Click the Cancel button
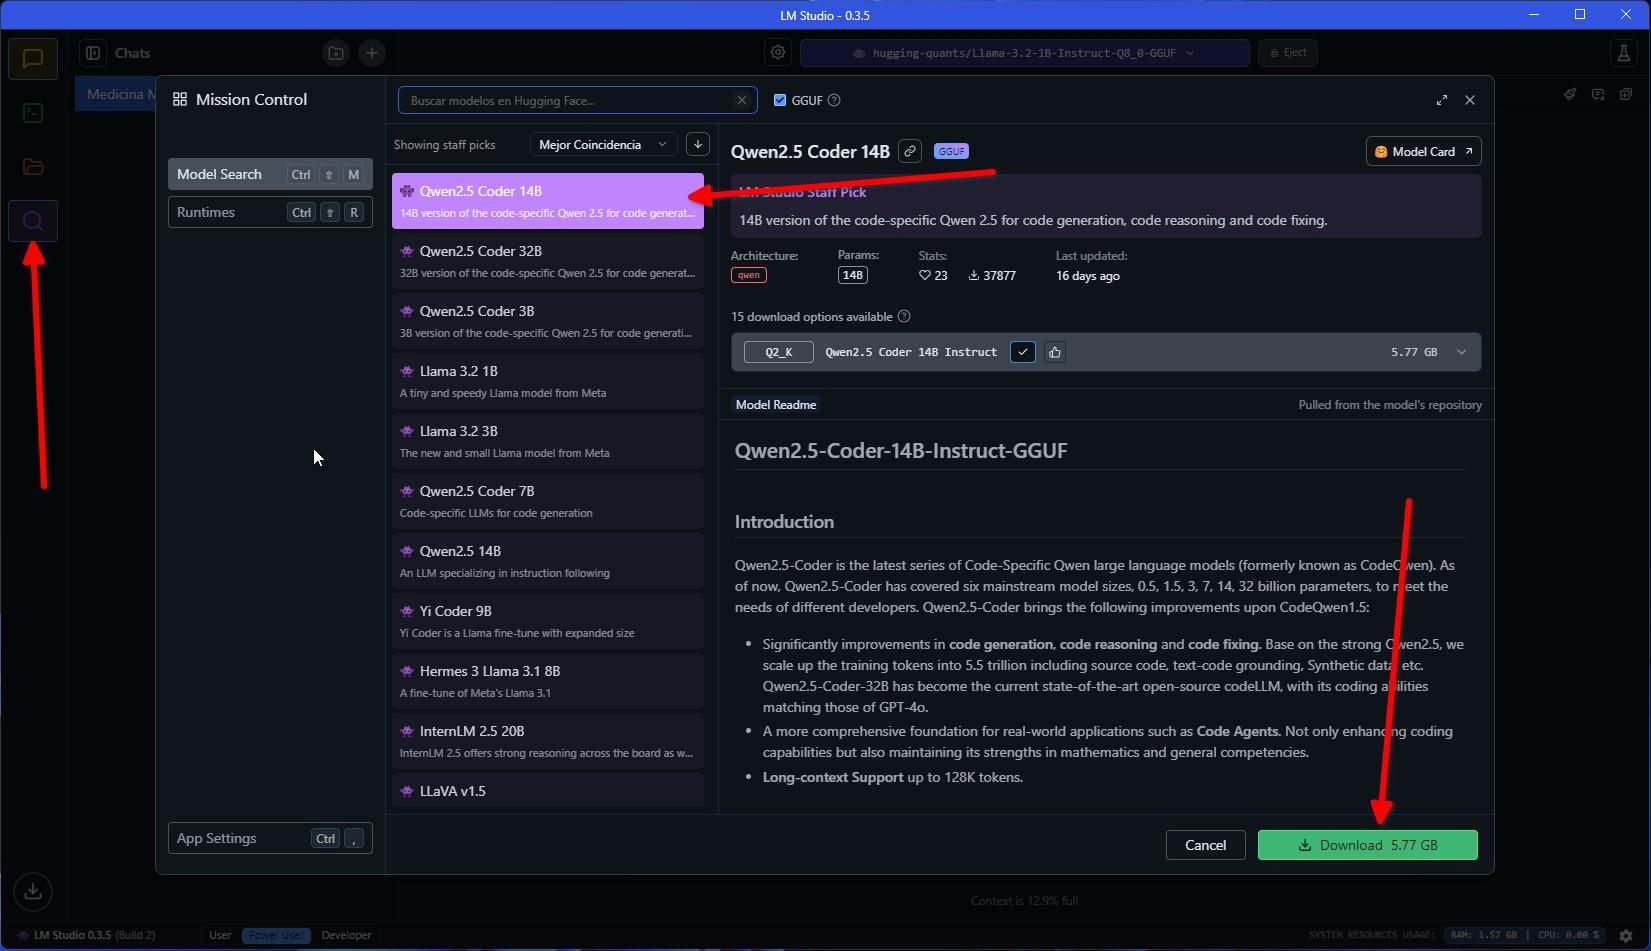1651x951 pixels. tap(1205, 845)
